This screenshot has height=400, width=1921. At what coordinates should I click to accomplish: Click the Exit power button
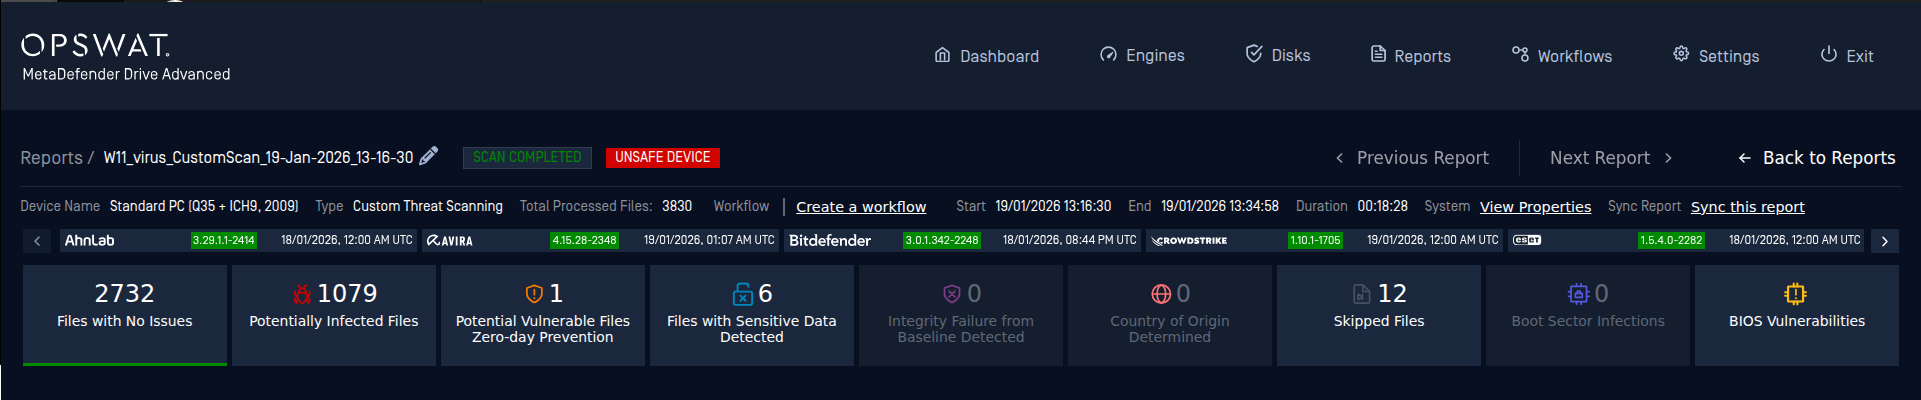click(x=1846, y=56)
